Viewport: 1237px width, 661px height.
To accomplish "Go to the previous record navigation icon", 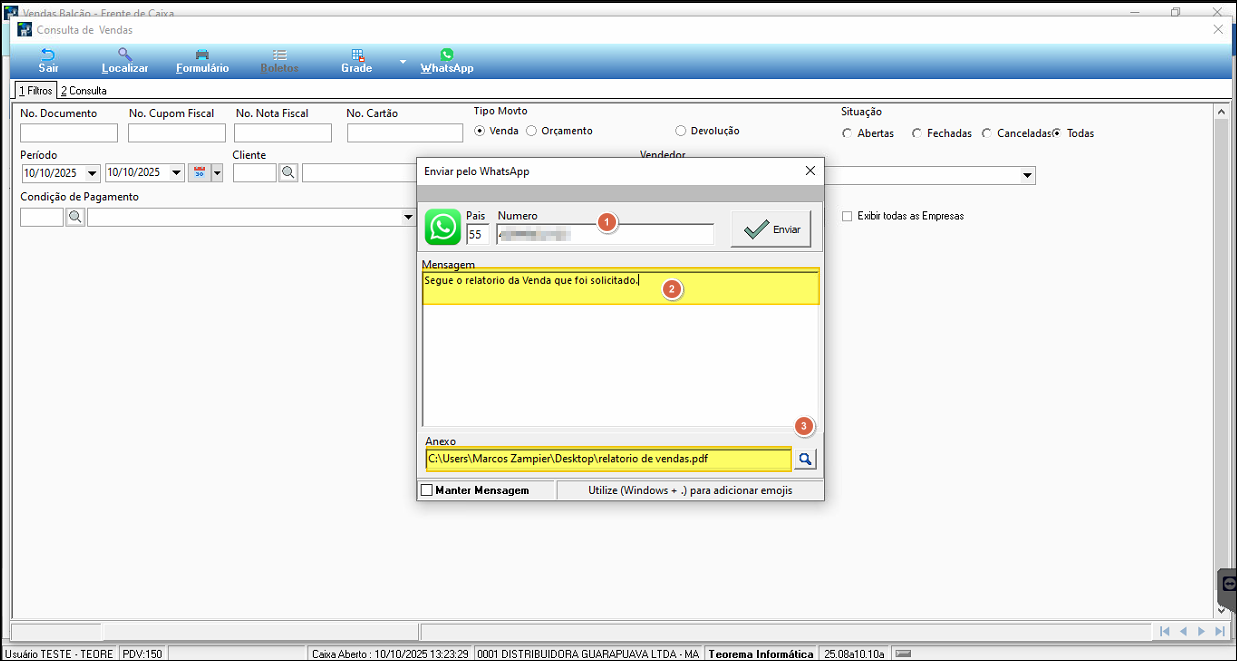I will coord(1183,631).
